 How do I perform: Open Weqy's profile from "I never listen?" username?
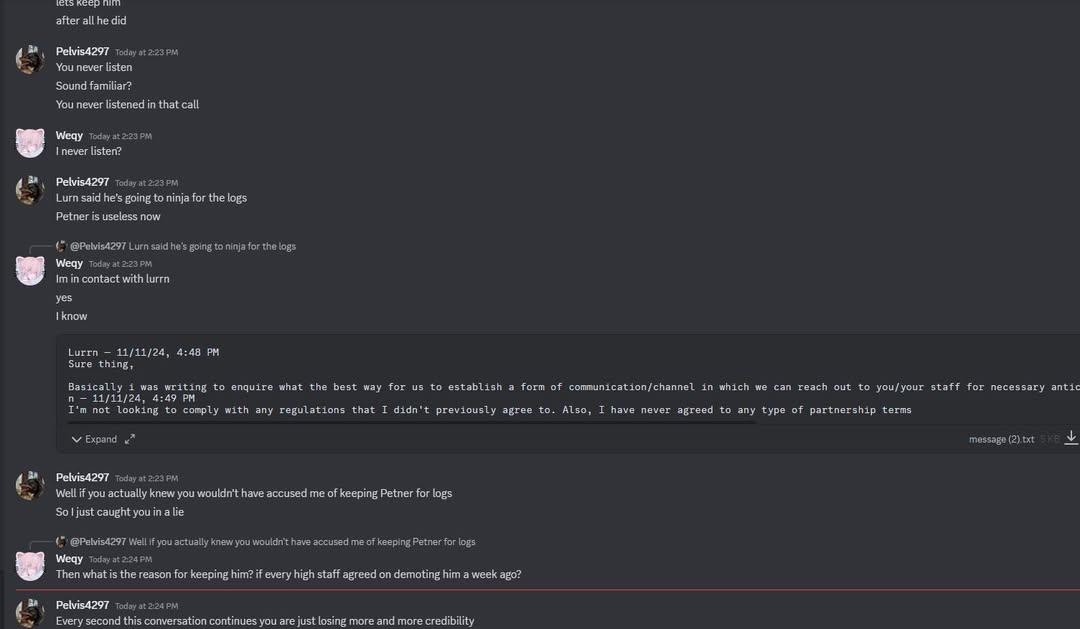pos(69,135)
